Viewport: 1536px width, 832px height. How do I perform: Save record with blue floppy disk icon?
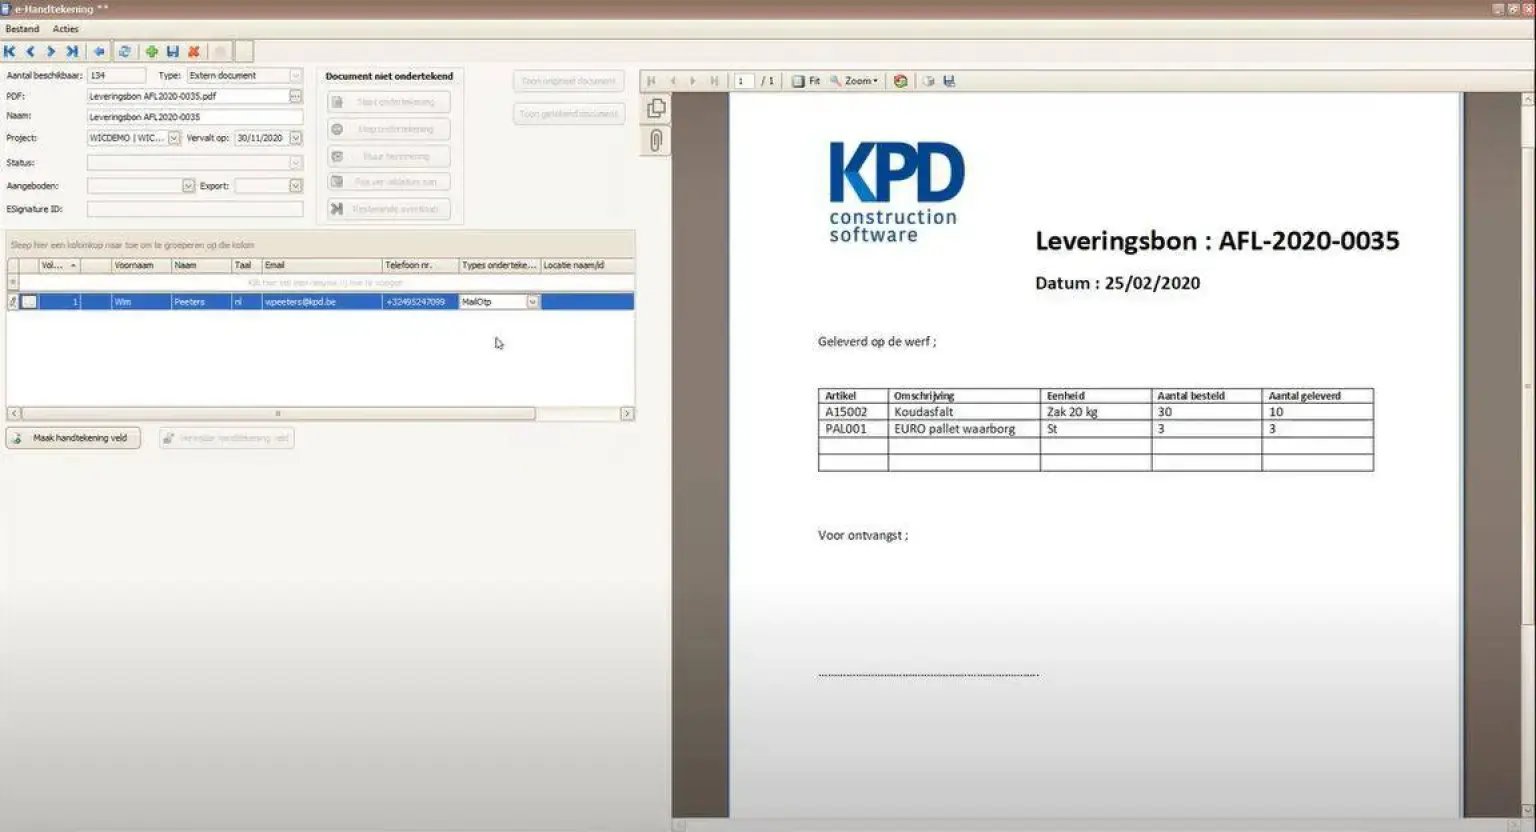click(x=173, y=51)
